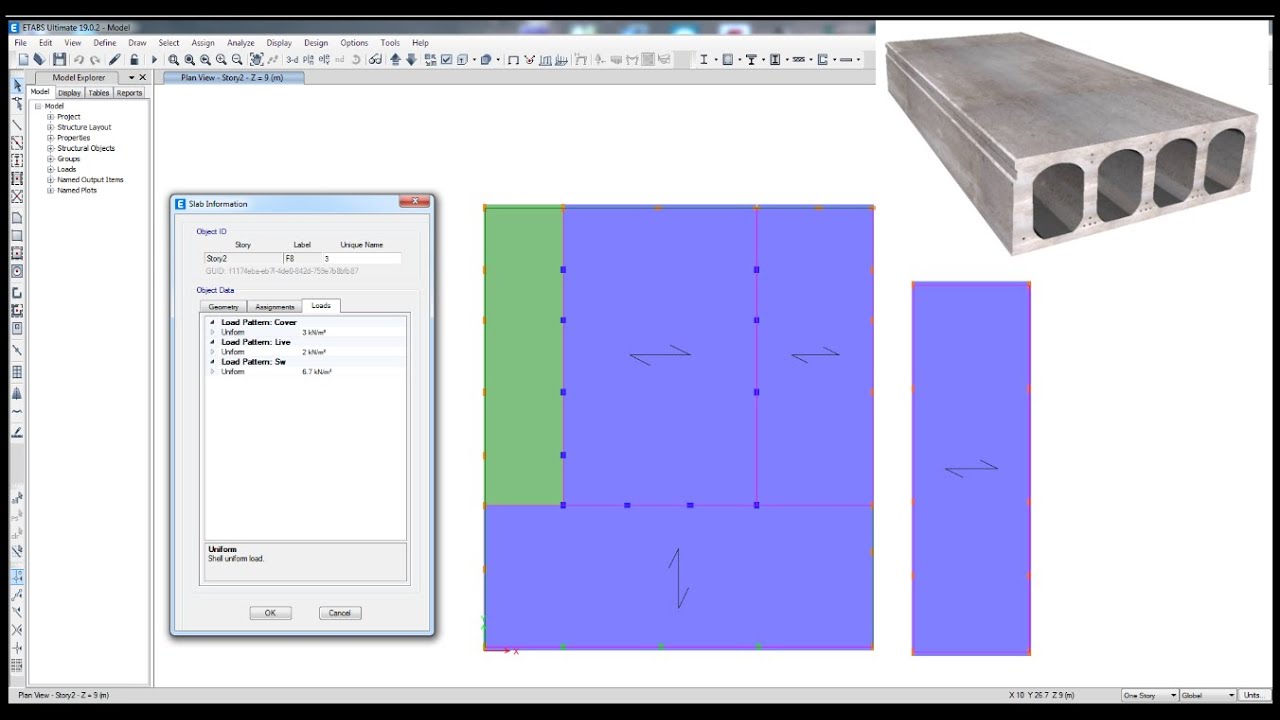Open the Define menu

point(105,43)
